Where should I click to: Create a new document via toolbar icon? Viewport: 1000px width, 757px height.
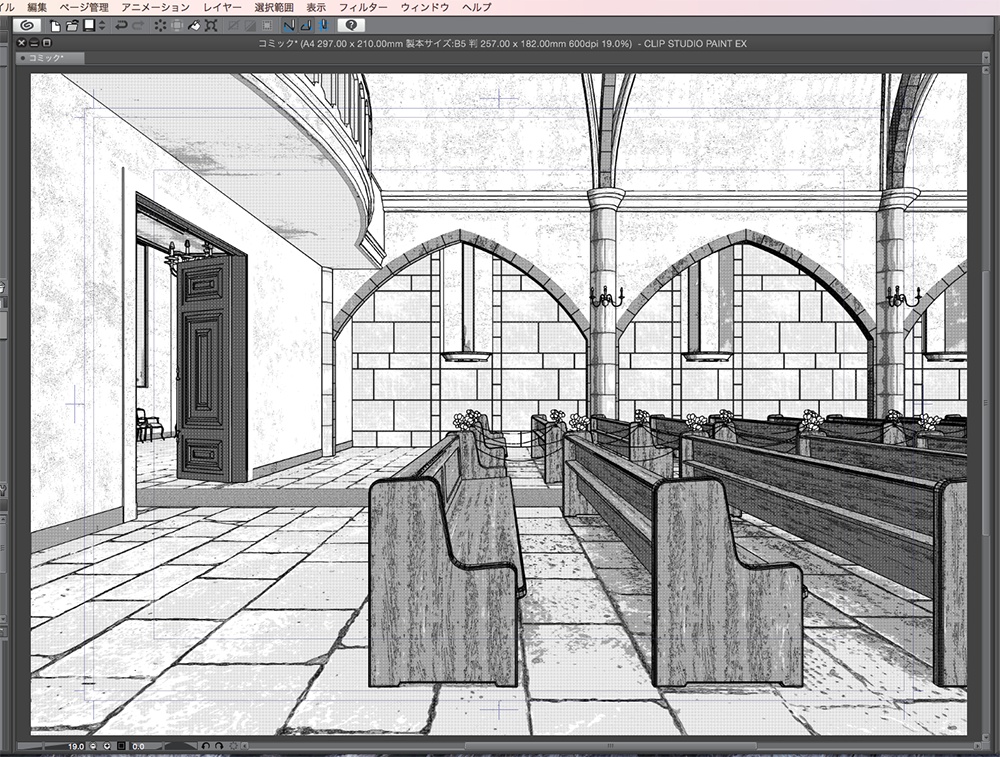(56, 25)
